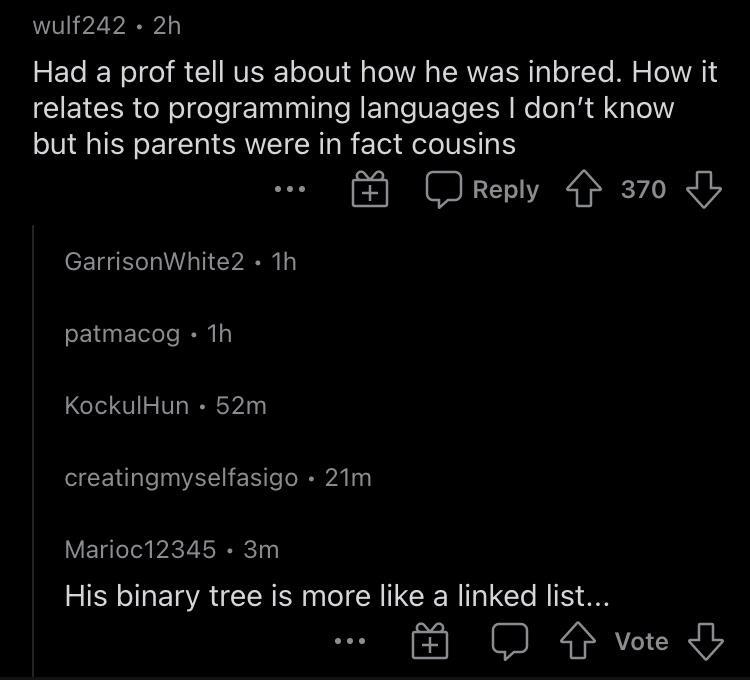Open more options on Marioc12345's comment

pos(350,642)
